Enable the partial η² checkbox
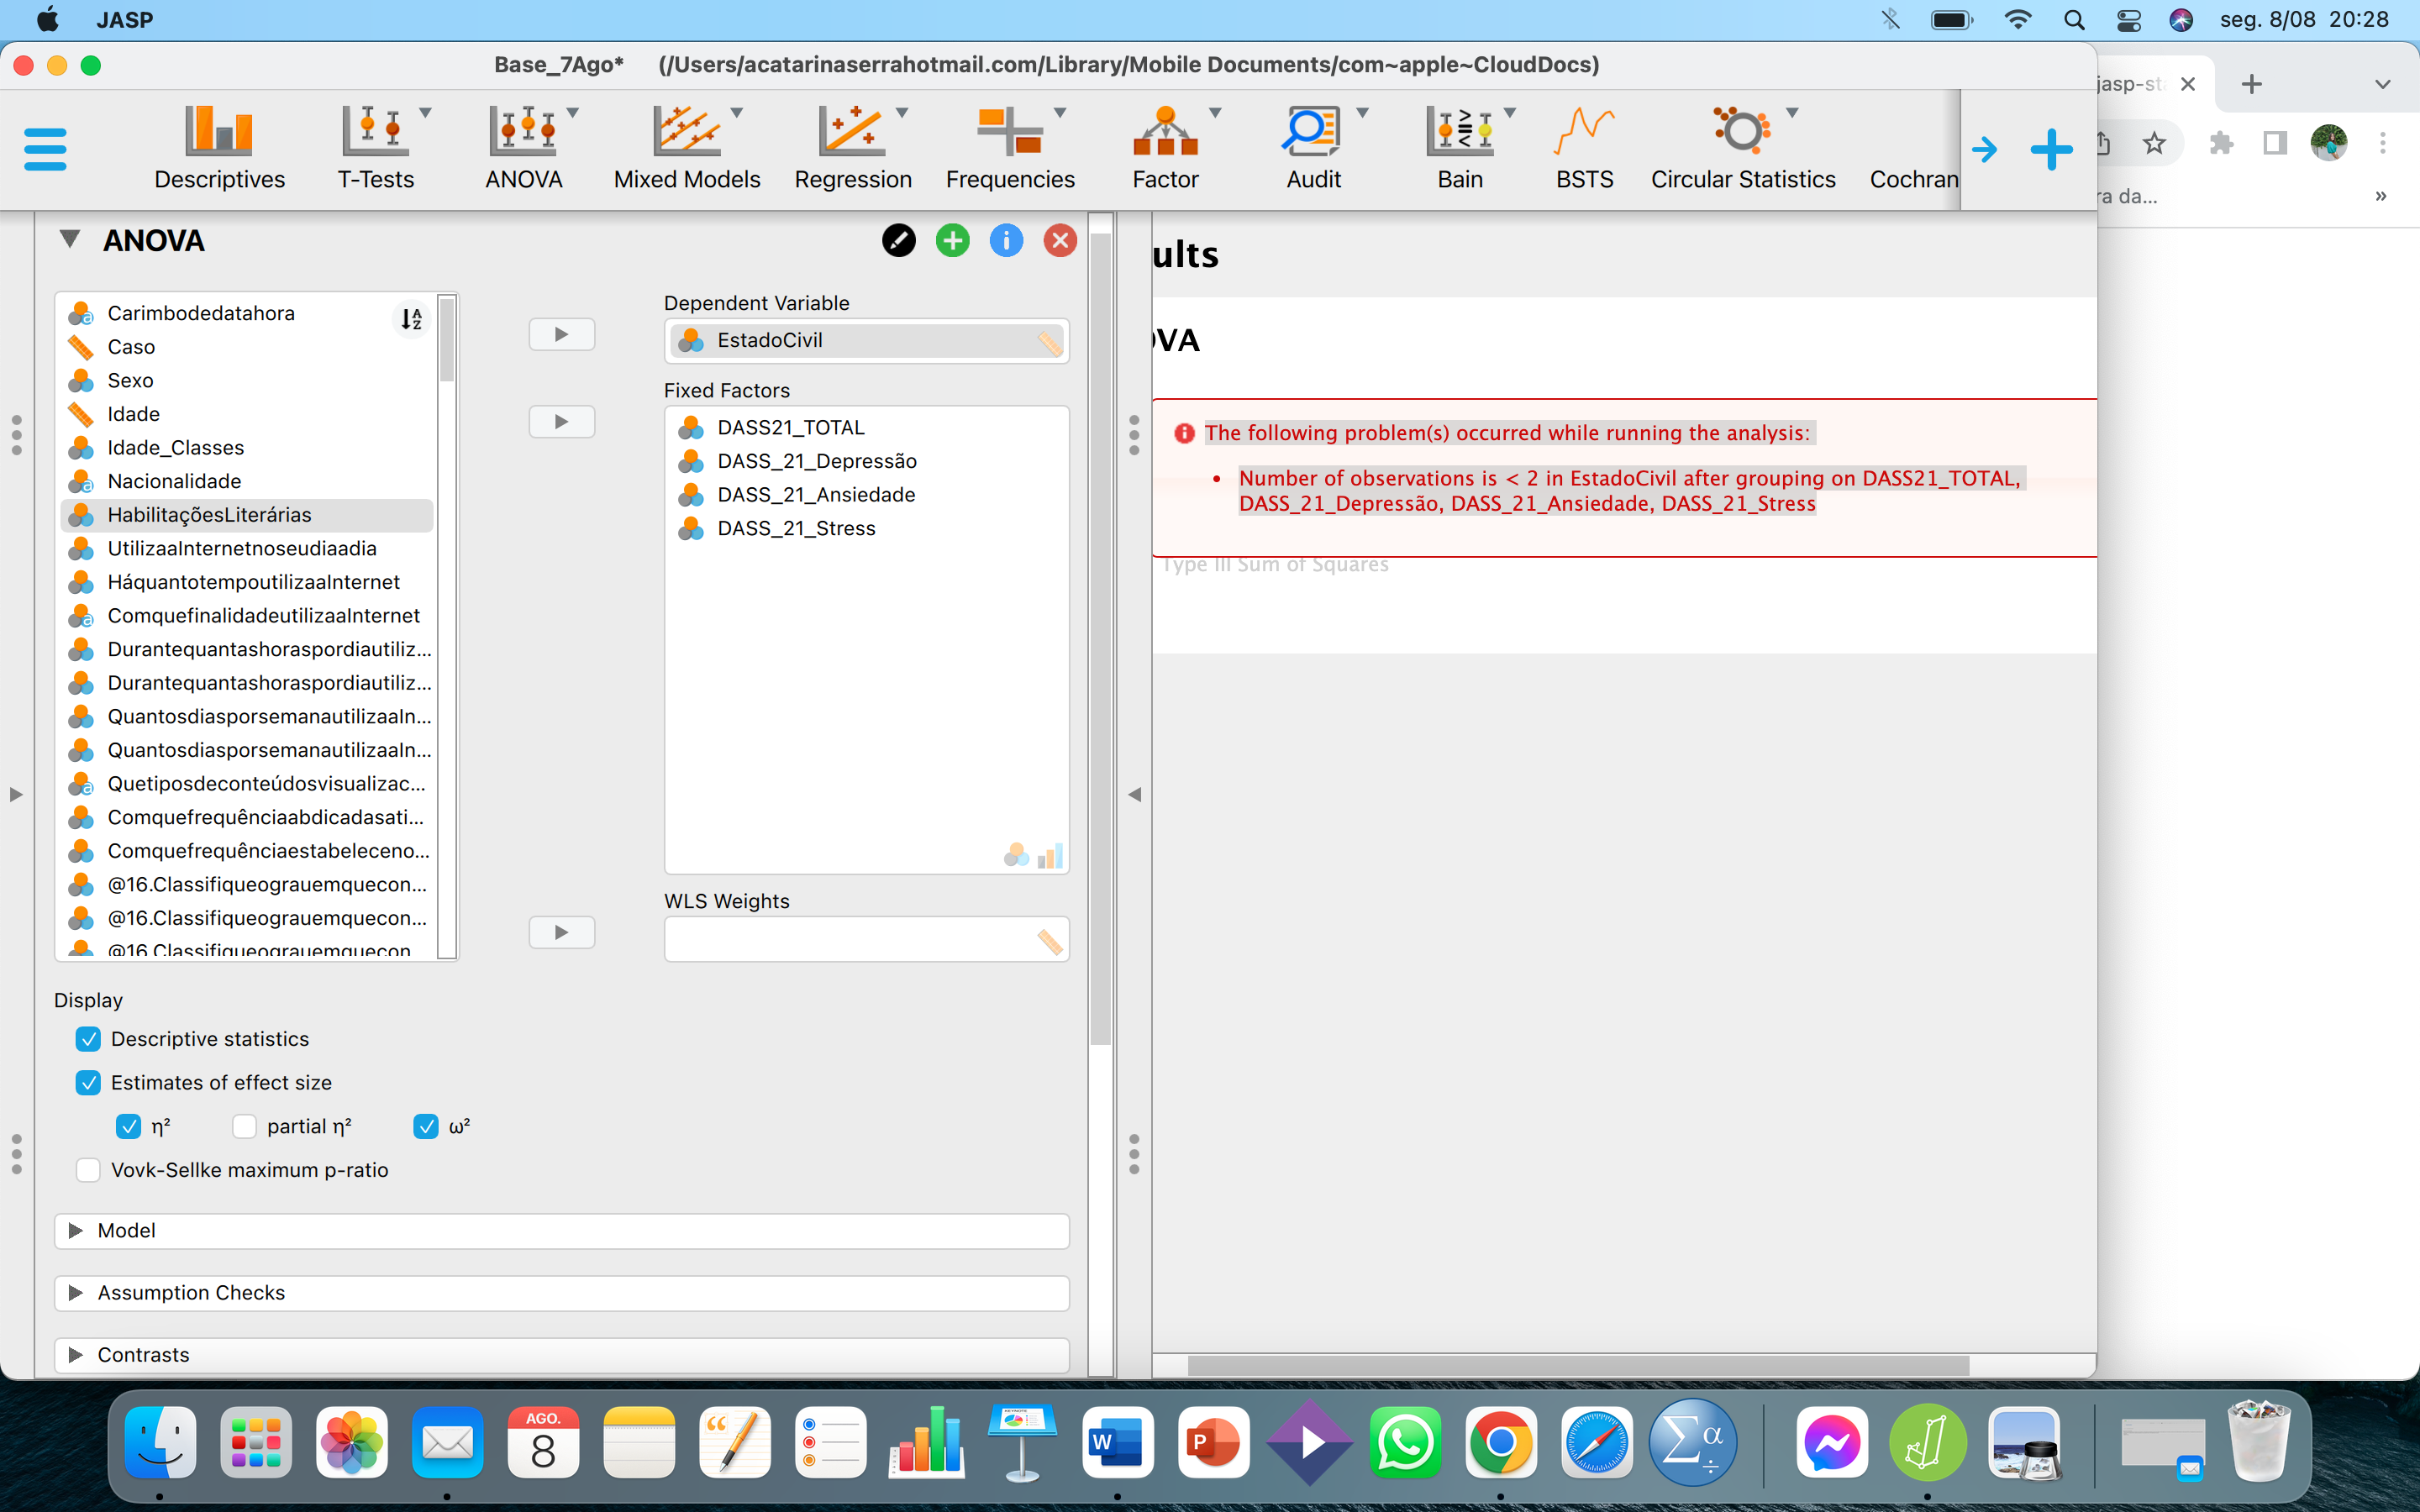The image size is (2420, 1512). tap(243, 1126)
